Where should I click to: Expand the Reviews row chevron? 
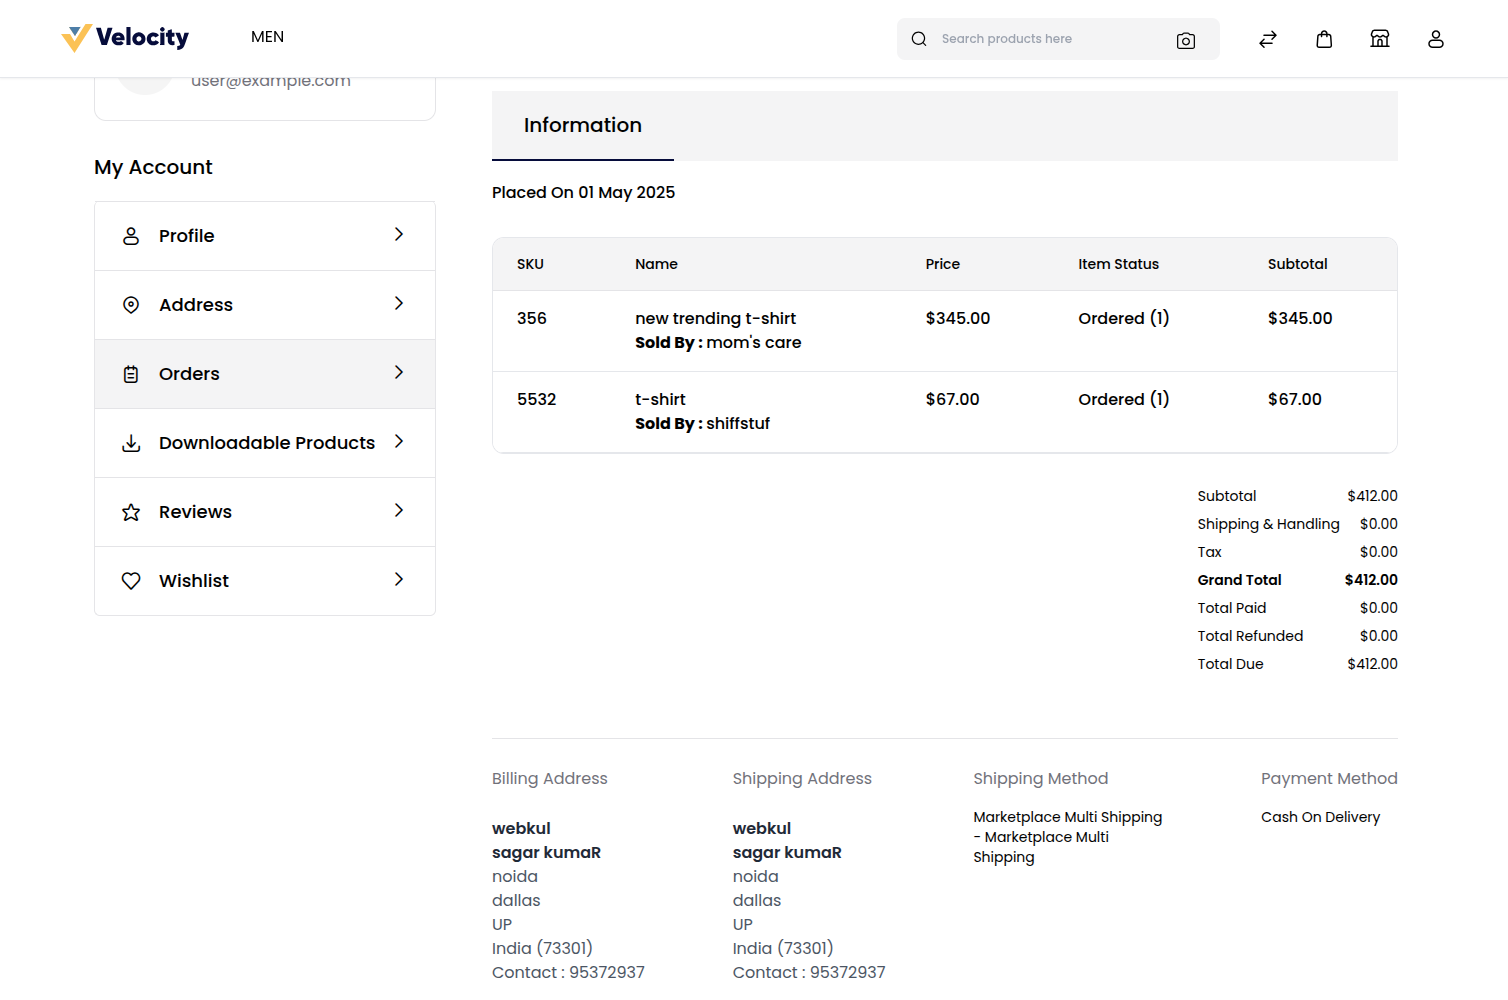coord(399,510)
